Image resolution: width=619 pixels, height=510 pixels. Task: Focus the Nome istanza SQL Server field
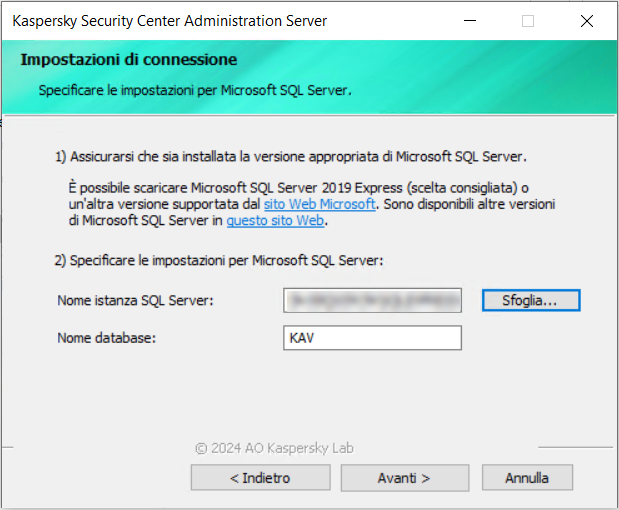[372, 300]
